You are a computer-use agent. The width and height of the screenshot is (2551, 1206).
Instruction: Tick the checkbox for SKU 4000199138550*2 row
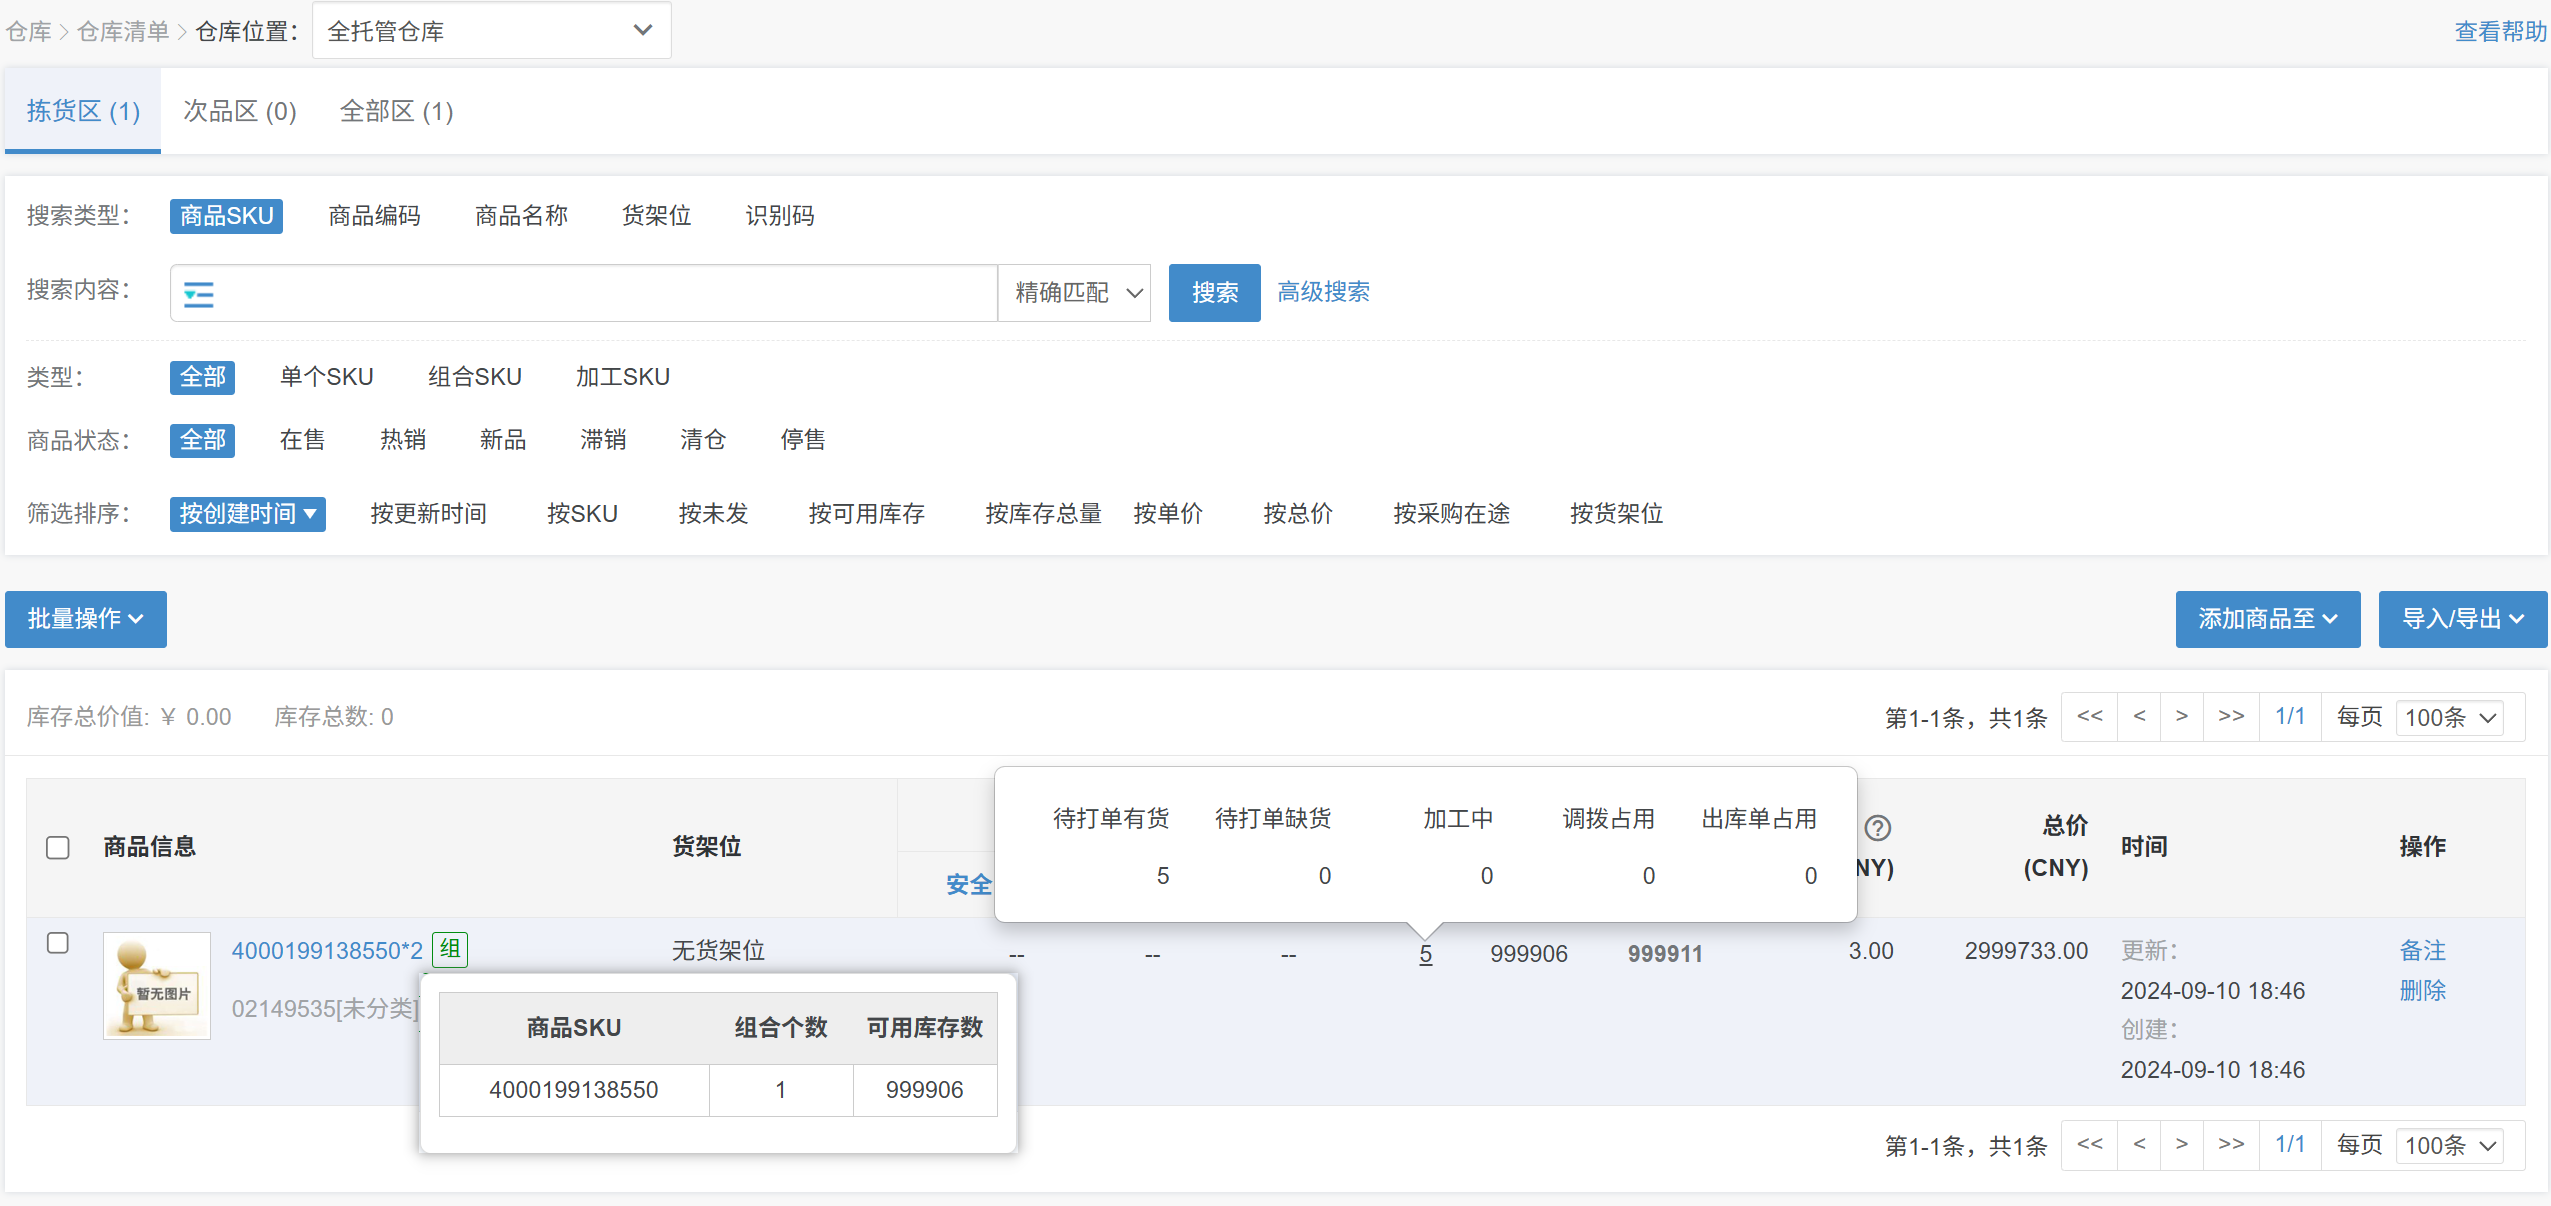coord(58,944)
